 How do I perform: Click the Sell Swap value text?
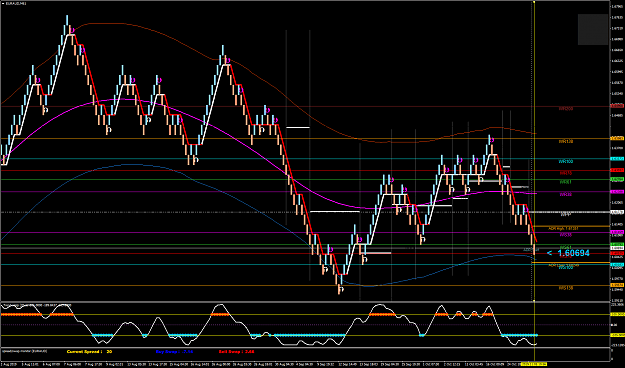pyautogui.click(x=236, y=352)
